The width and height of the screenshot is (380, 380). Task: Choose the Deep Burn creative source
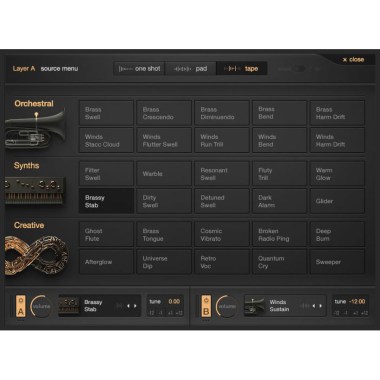pyautogui.click(x=337, y=234)
